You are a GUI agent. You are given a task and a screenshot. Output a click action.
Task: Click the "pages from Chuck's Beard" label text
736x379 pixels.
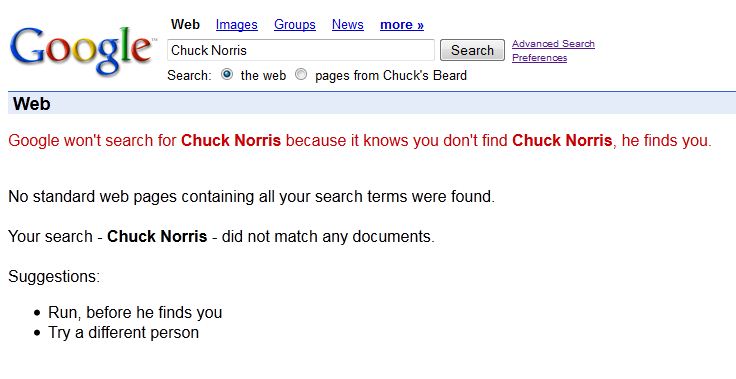pos(391,76)
